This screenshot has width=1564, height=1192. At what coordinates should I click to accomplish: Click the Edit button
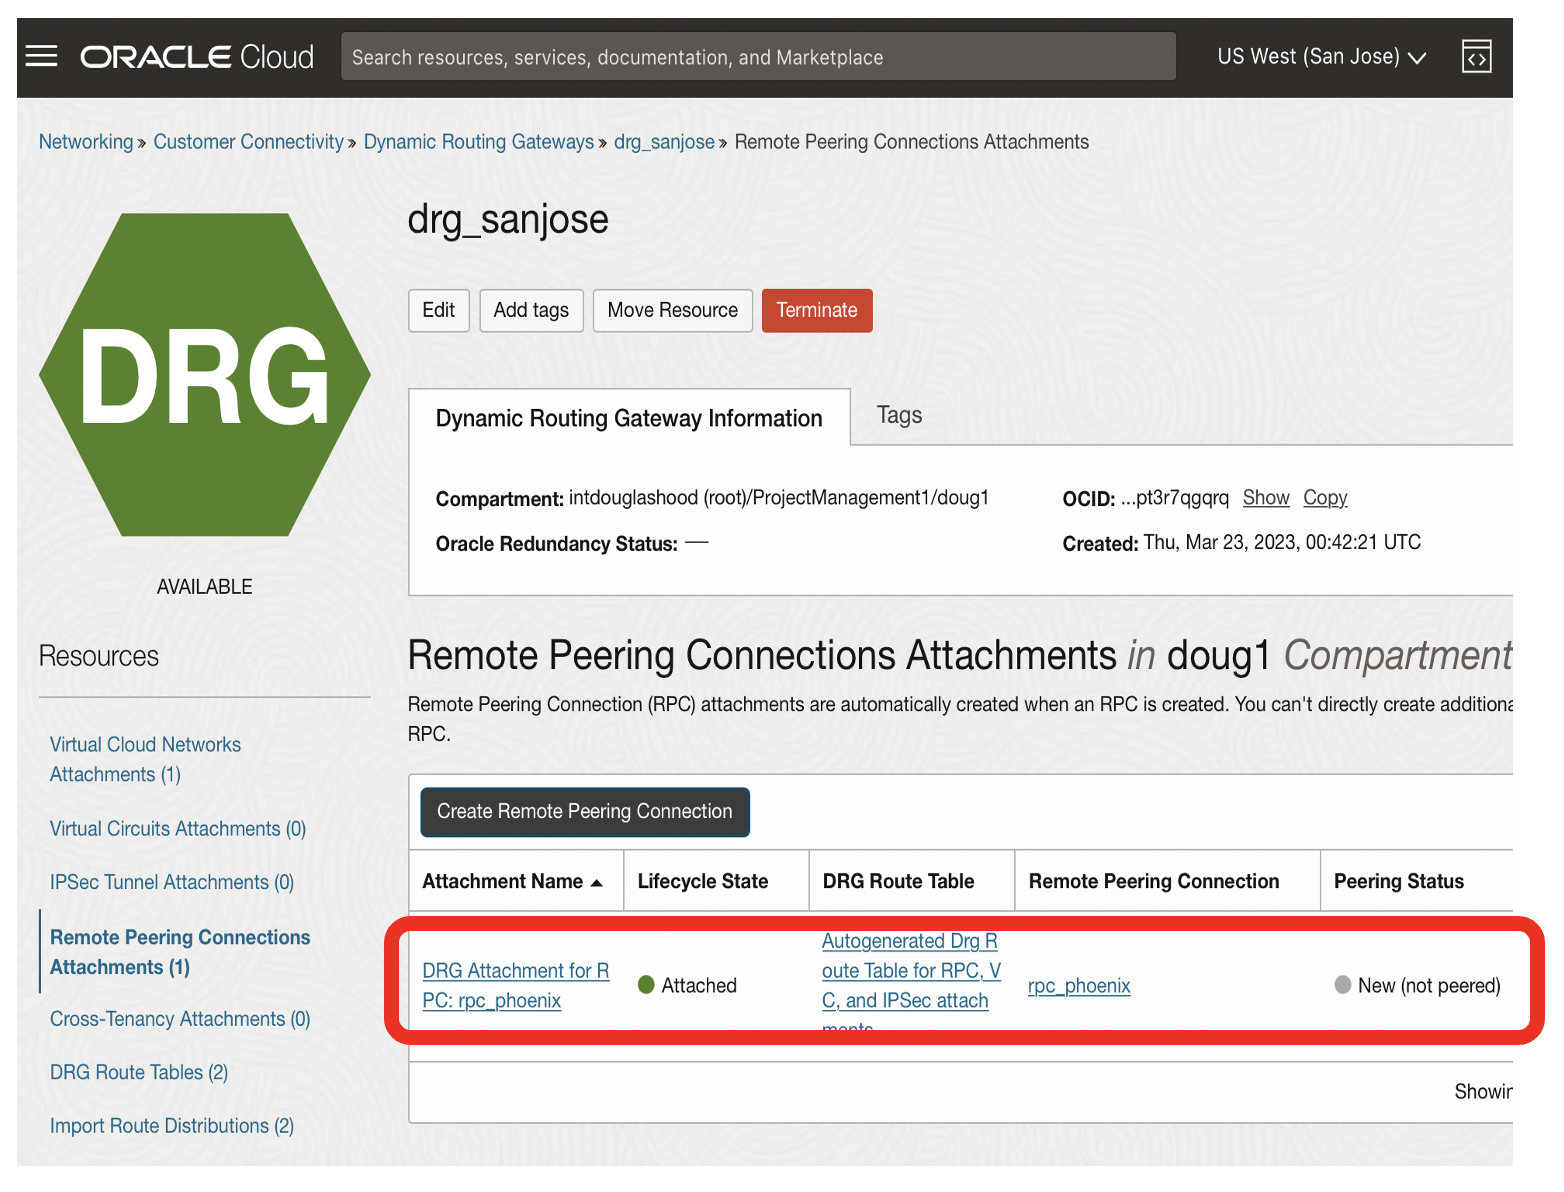438,310
